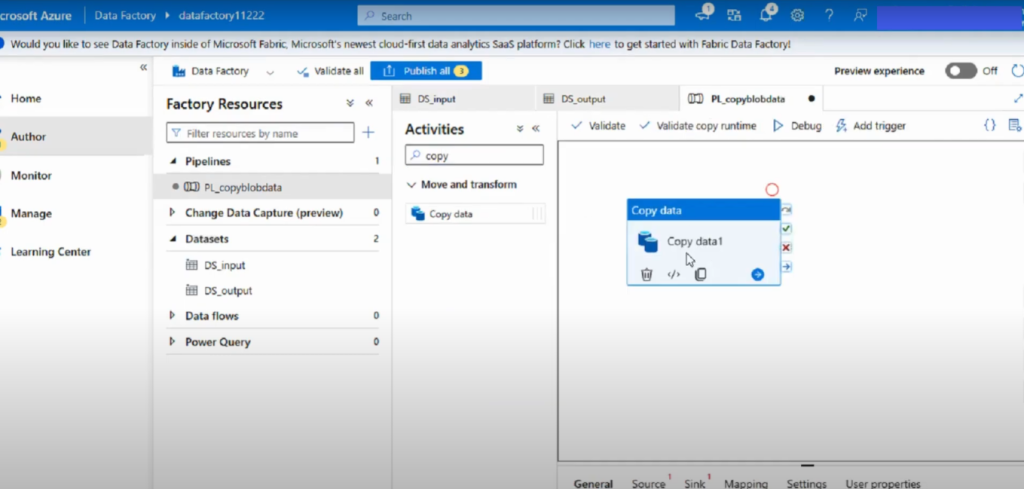This screenshot has width=1024, height=489.
Task: Open Manage in left navigation
Action: [x=31, y=213]
